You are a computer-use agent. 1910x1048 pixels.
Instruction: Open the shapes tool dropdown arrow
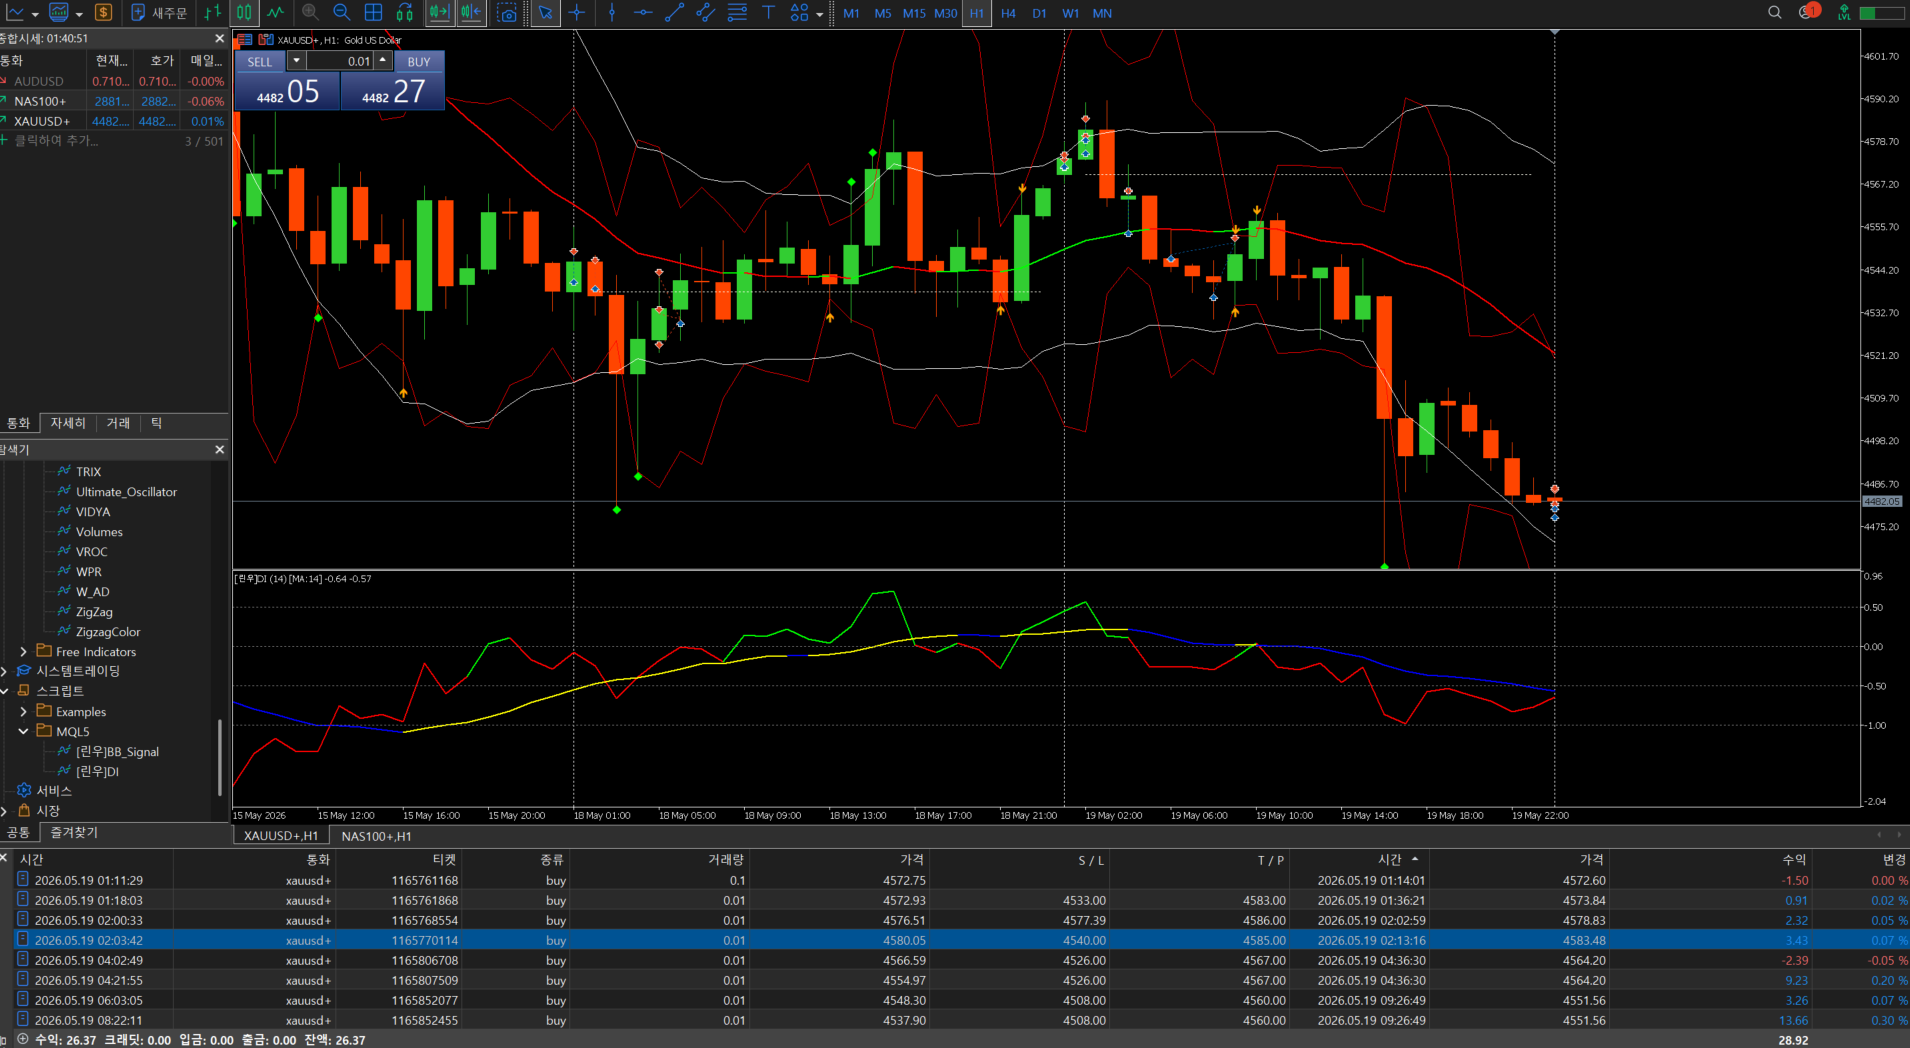click(x=820, y=14)
